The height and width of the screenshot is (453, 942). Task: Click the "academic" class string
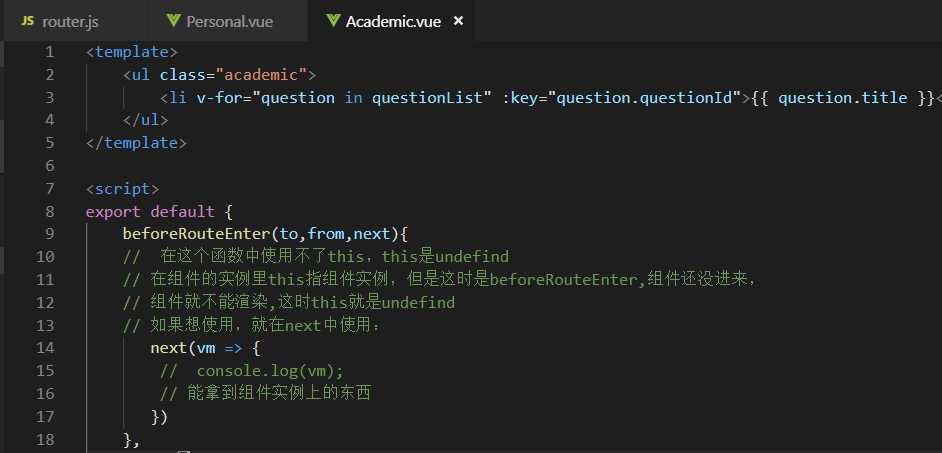[261, 74]
